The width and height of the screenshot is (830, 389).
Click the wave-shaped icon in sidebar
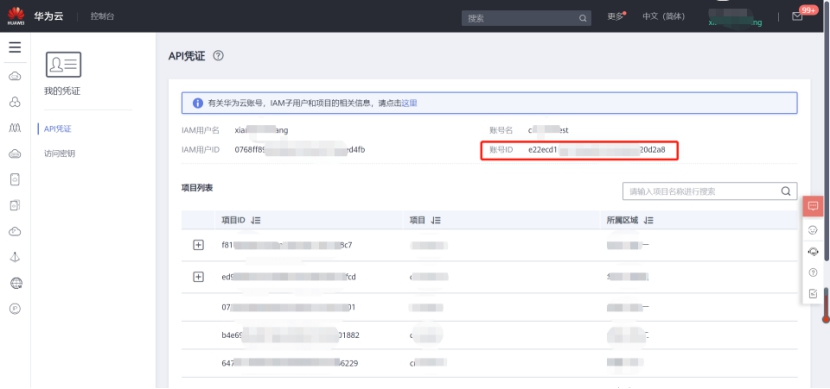15,128
